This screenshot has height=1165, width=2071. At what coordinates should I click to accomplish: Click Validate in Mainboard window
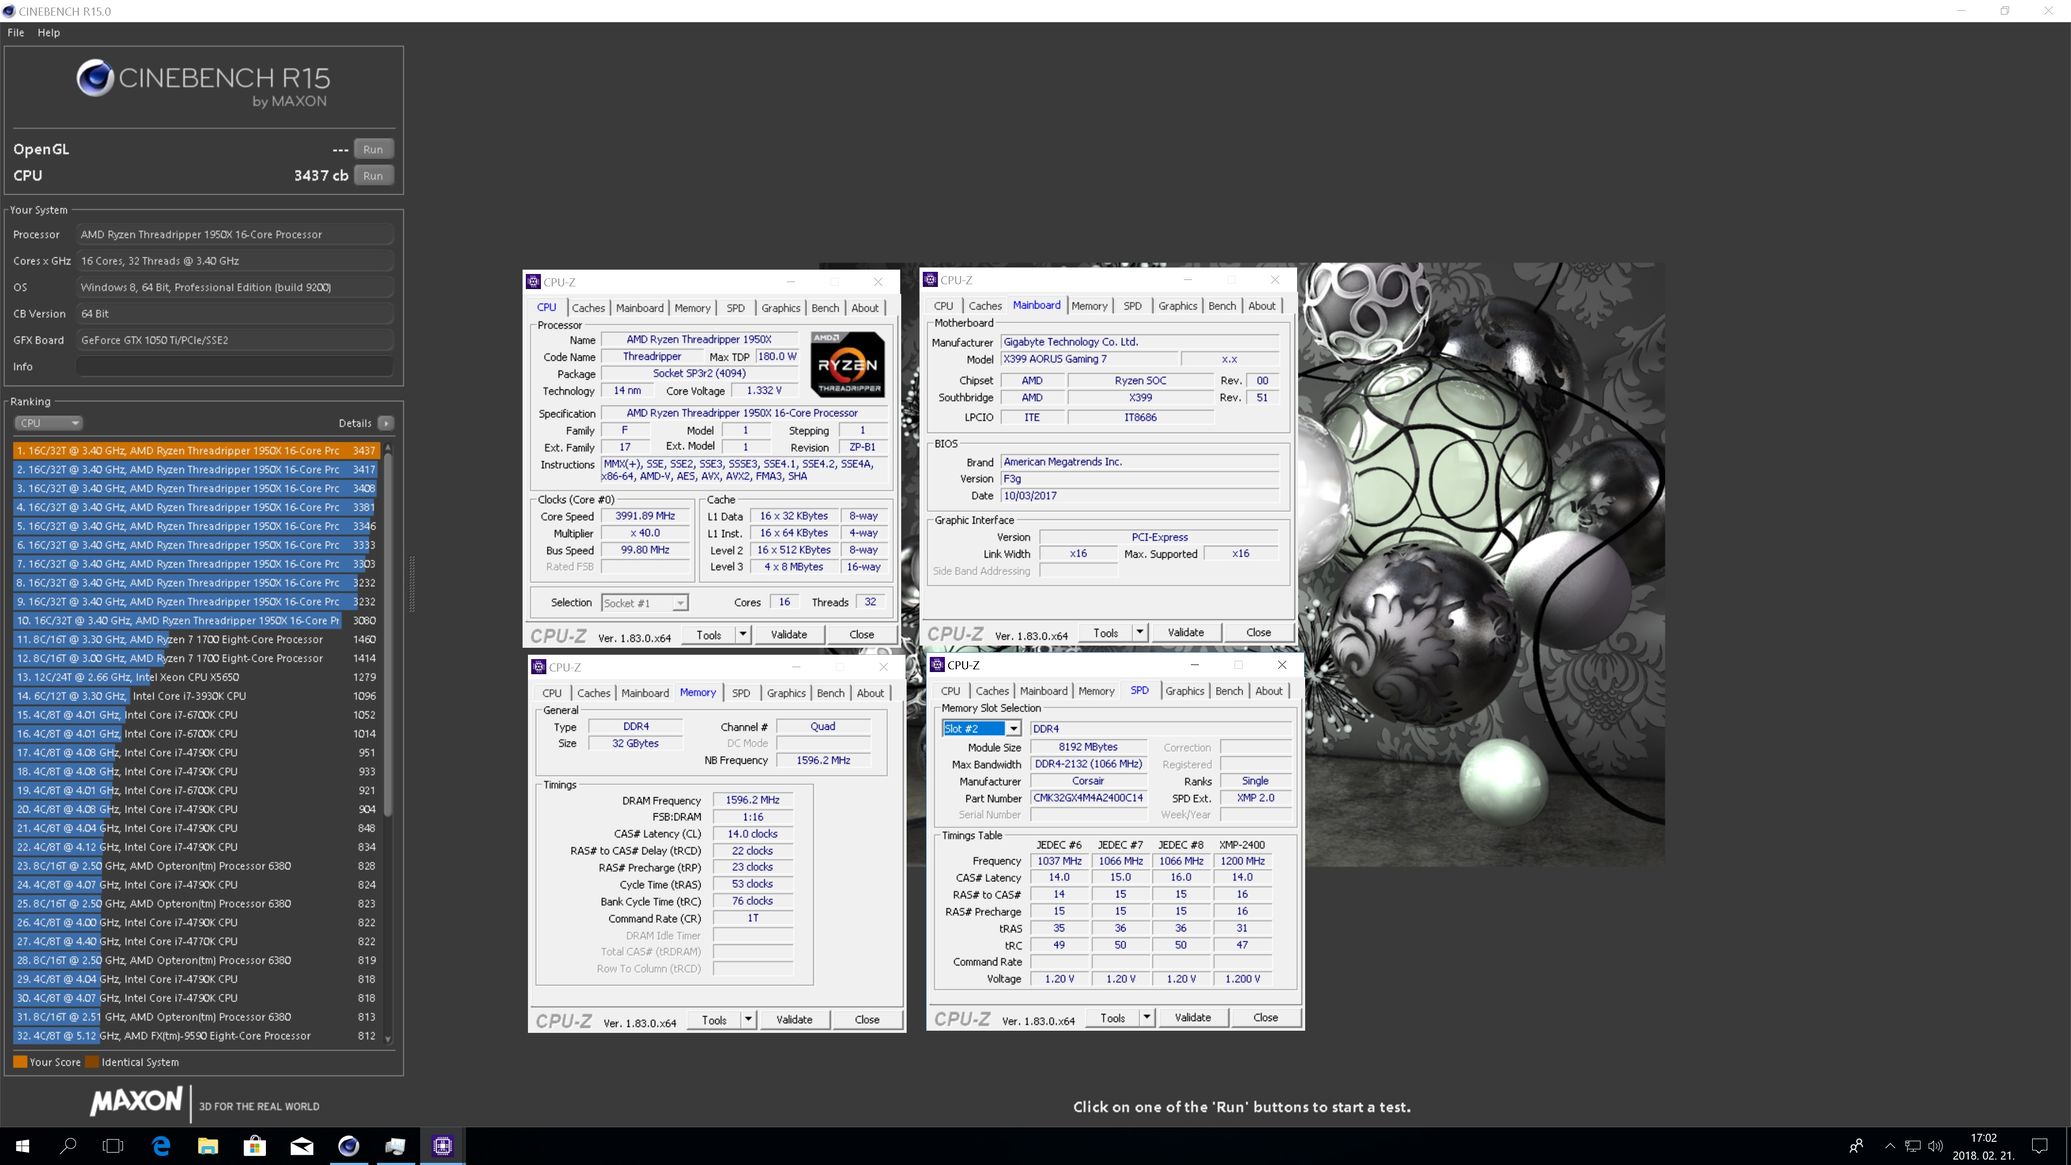1186,633
